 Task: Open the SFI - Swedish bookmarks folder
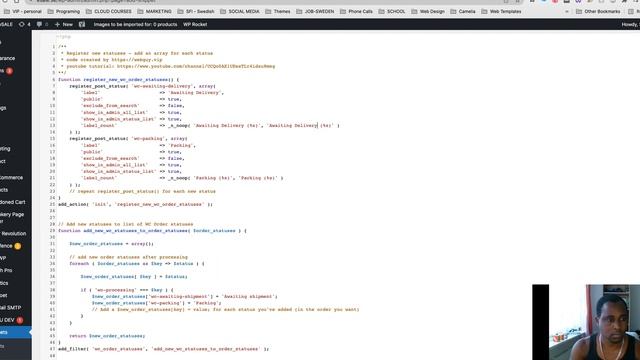(x=196, y=11)
